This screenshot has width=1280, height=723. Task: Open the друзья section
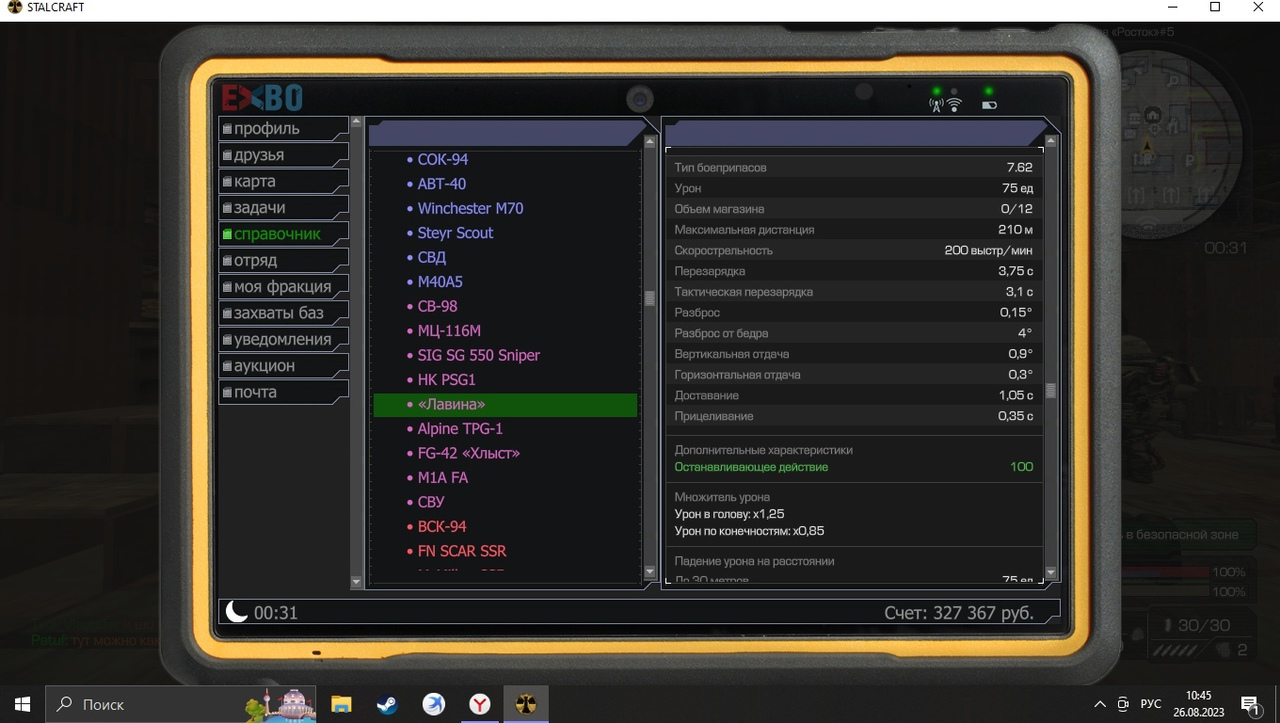284,155
